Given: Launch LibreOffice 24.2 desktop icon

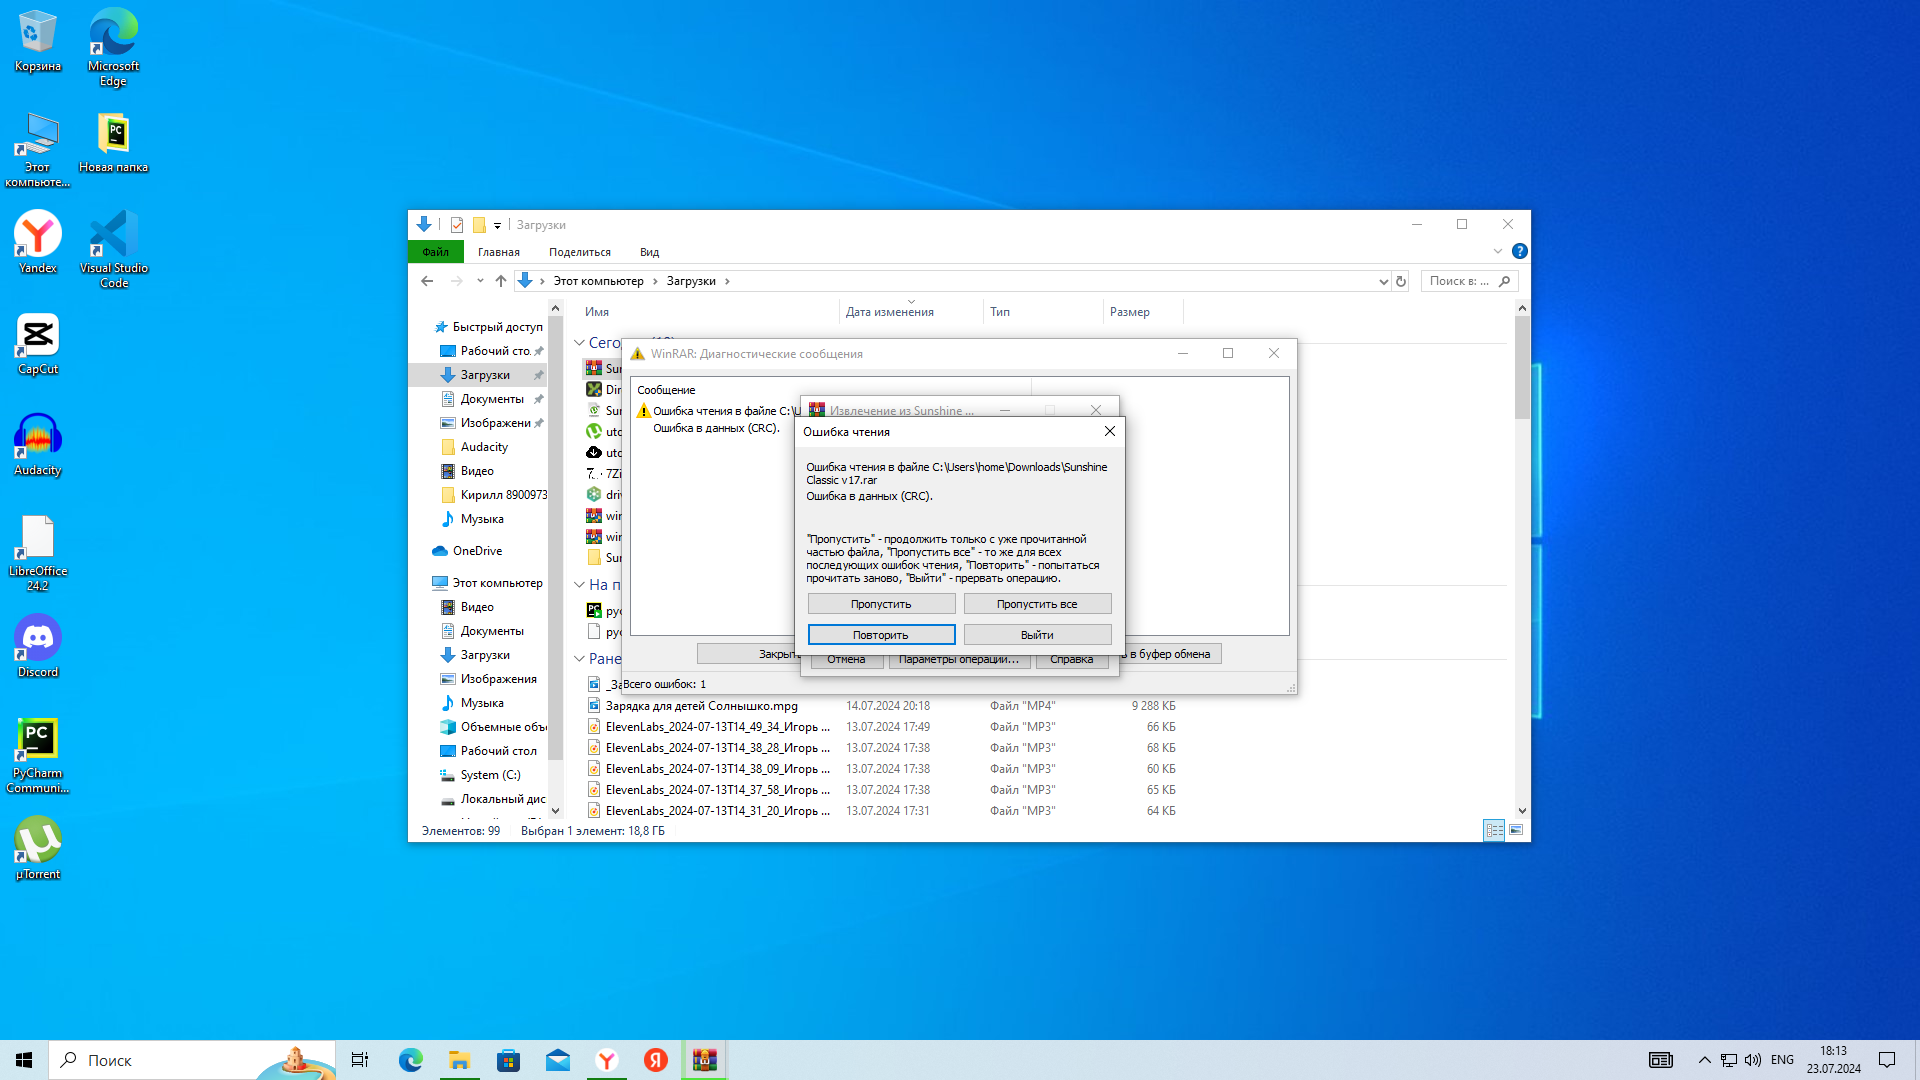Looking at the screenshot, I should point(38,553).
